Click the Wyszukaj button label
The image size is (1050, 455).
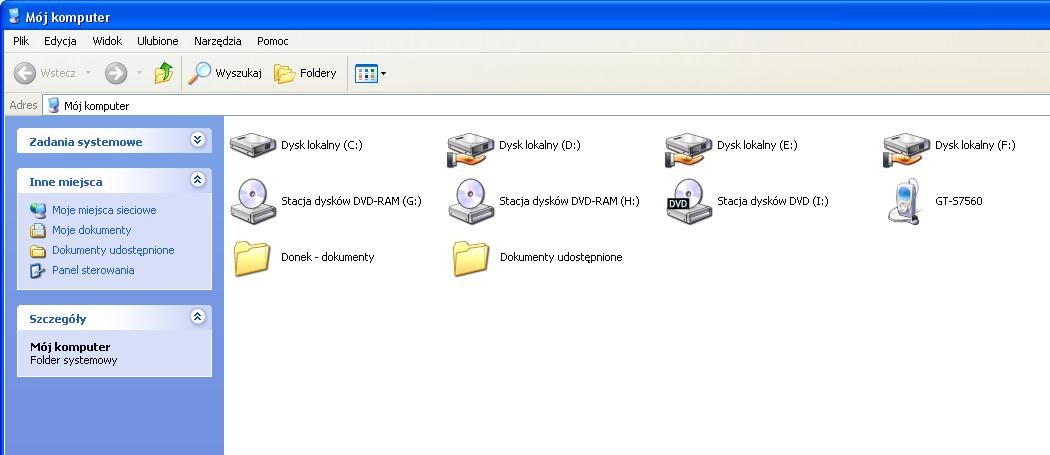[x=238, y=73]
